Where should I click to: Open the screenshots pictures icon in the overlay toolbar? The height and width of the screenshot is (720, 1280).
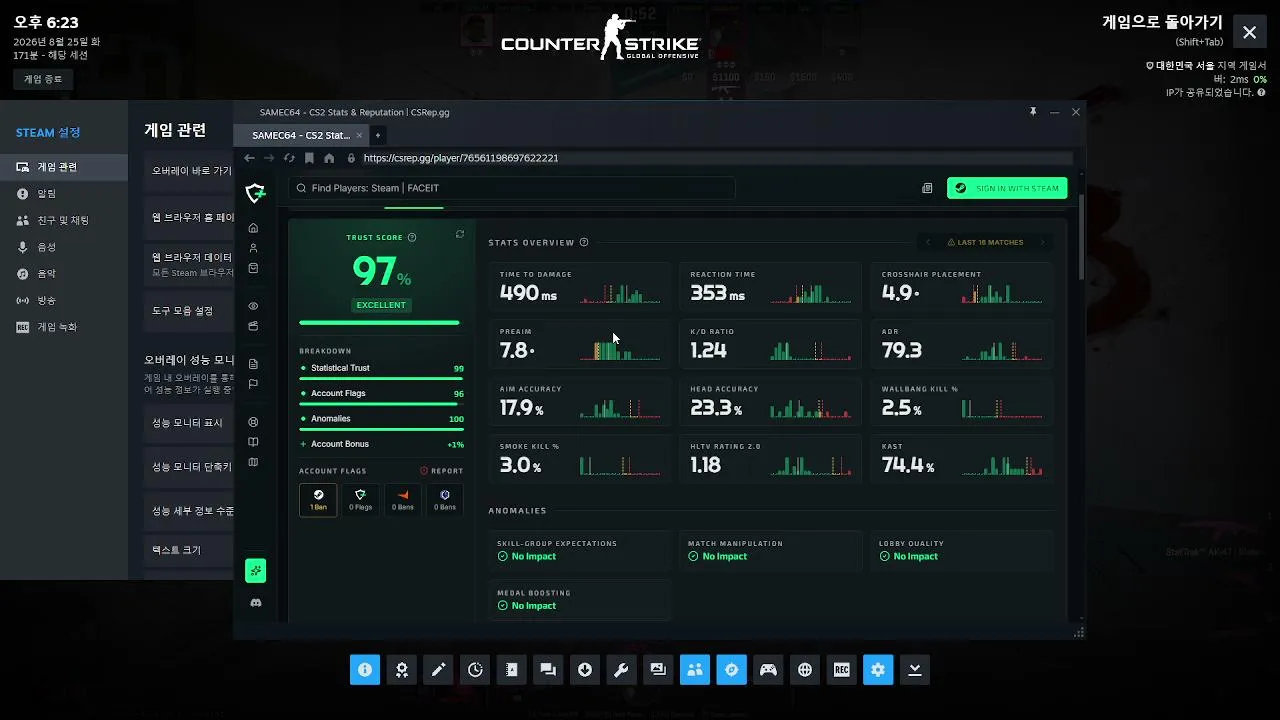tap(658, 670)
